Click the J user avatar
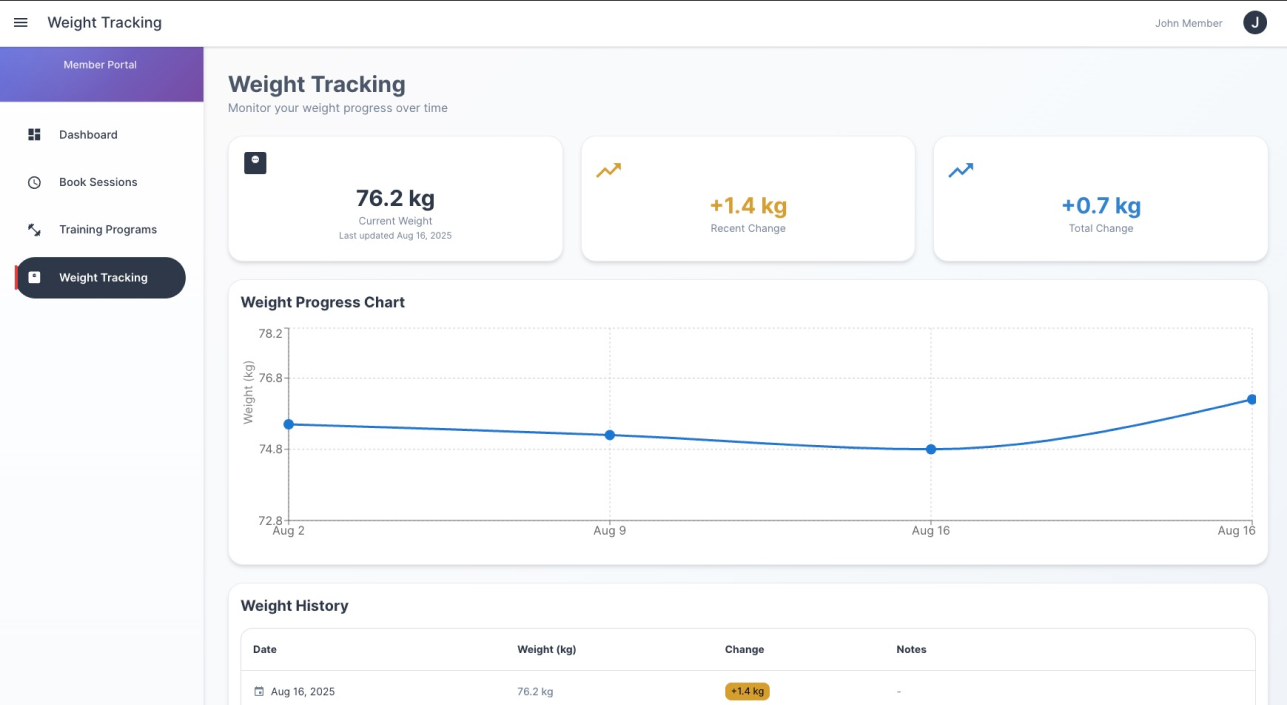 tap(1254, 22)
